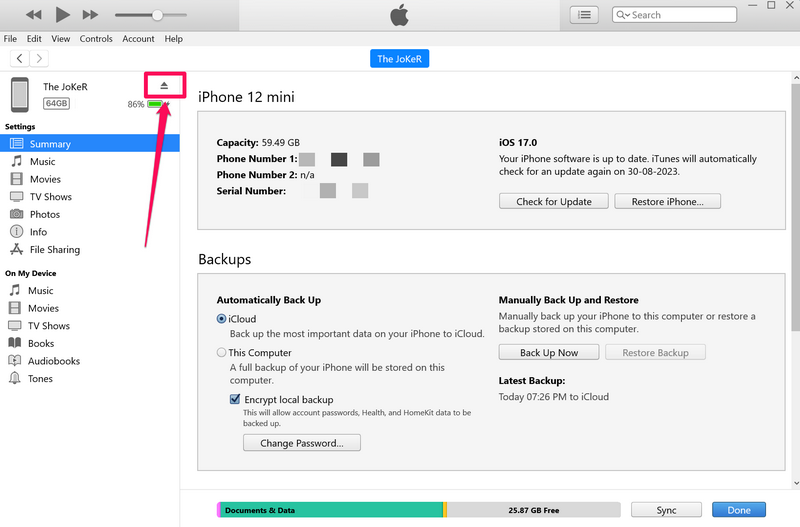Open the search magnifier dropdown
This screenshot has height=527, width=800.
(623, 15)
